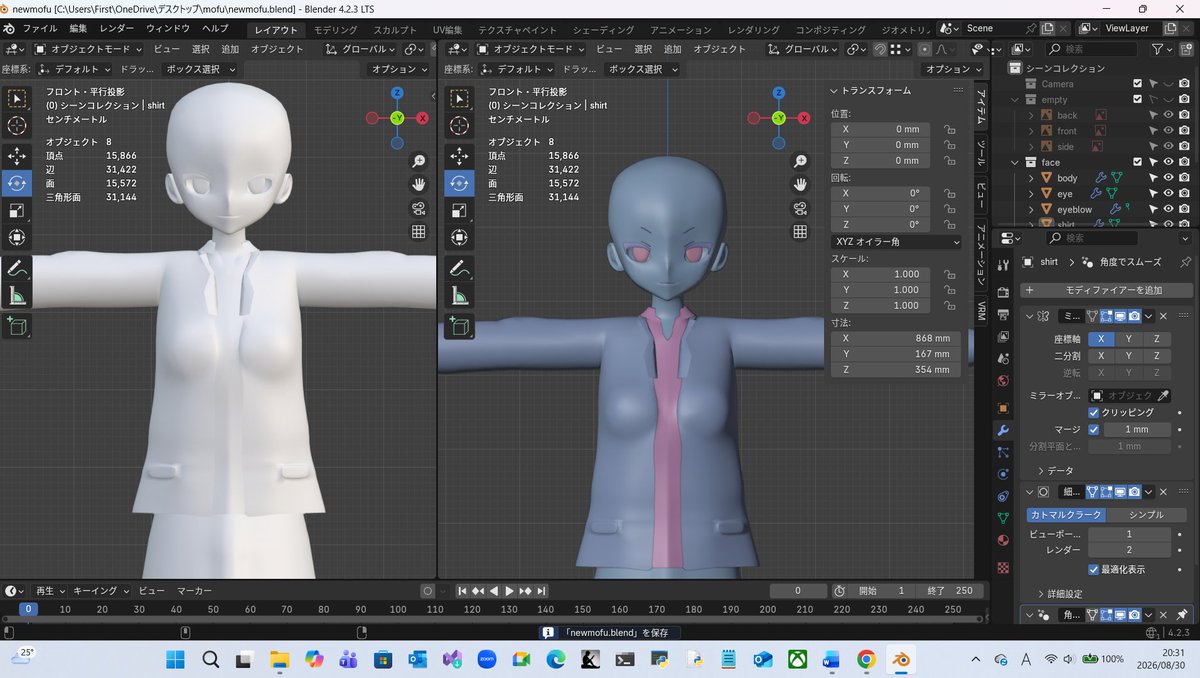Open the Windows Start menu
This screenshot has width=1200, height=678.
pyautogui.click(x=175, y=659)
